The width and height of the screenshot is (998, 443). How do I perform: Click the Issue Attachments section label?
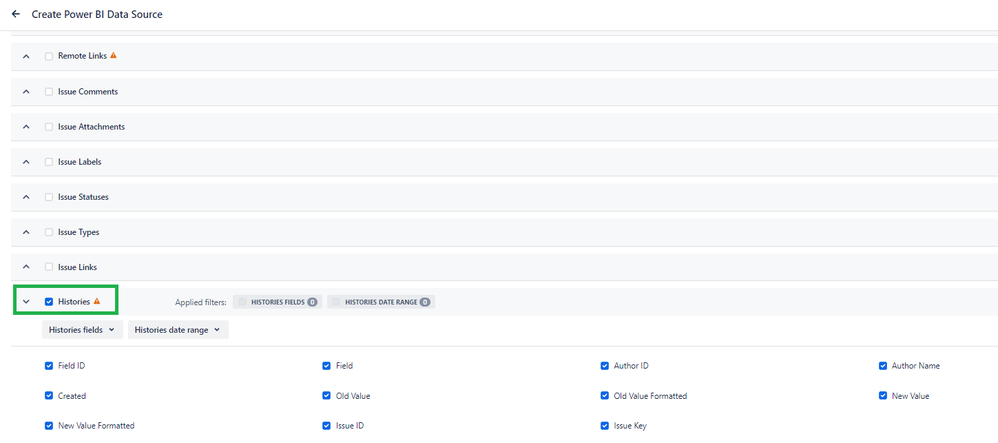tap(91, 127)
